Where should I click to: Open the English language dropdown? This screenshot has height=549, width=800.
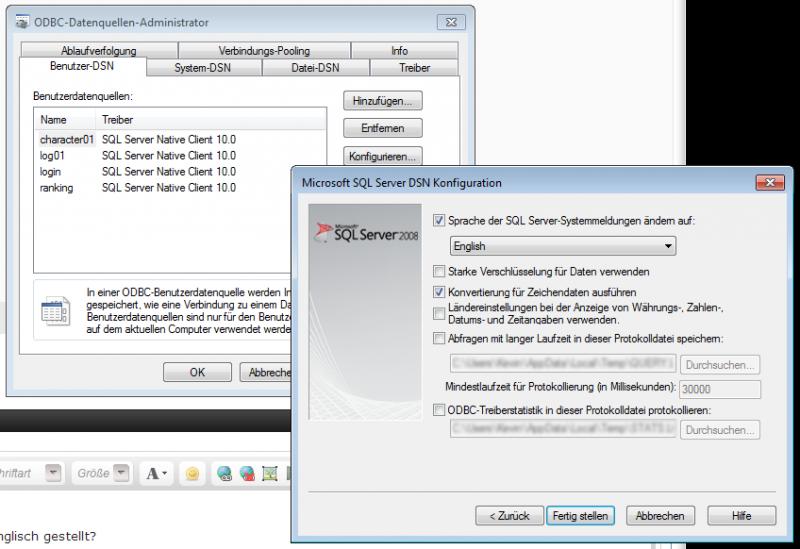[560, 245]
